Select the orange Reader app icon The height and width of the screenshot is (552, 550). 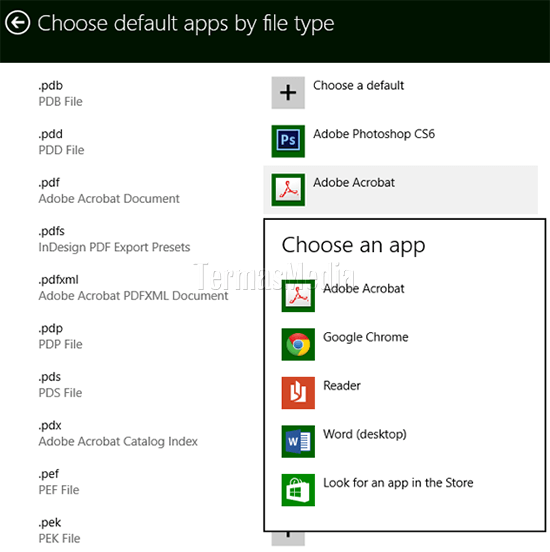click(298, 393)
